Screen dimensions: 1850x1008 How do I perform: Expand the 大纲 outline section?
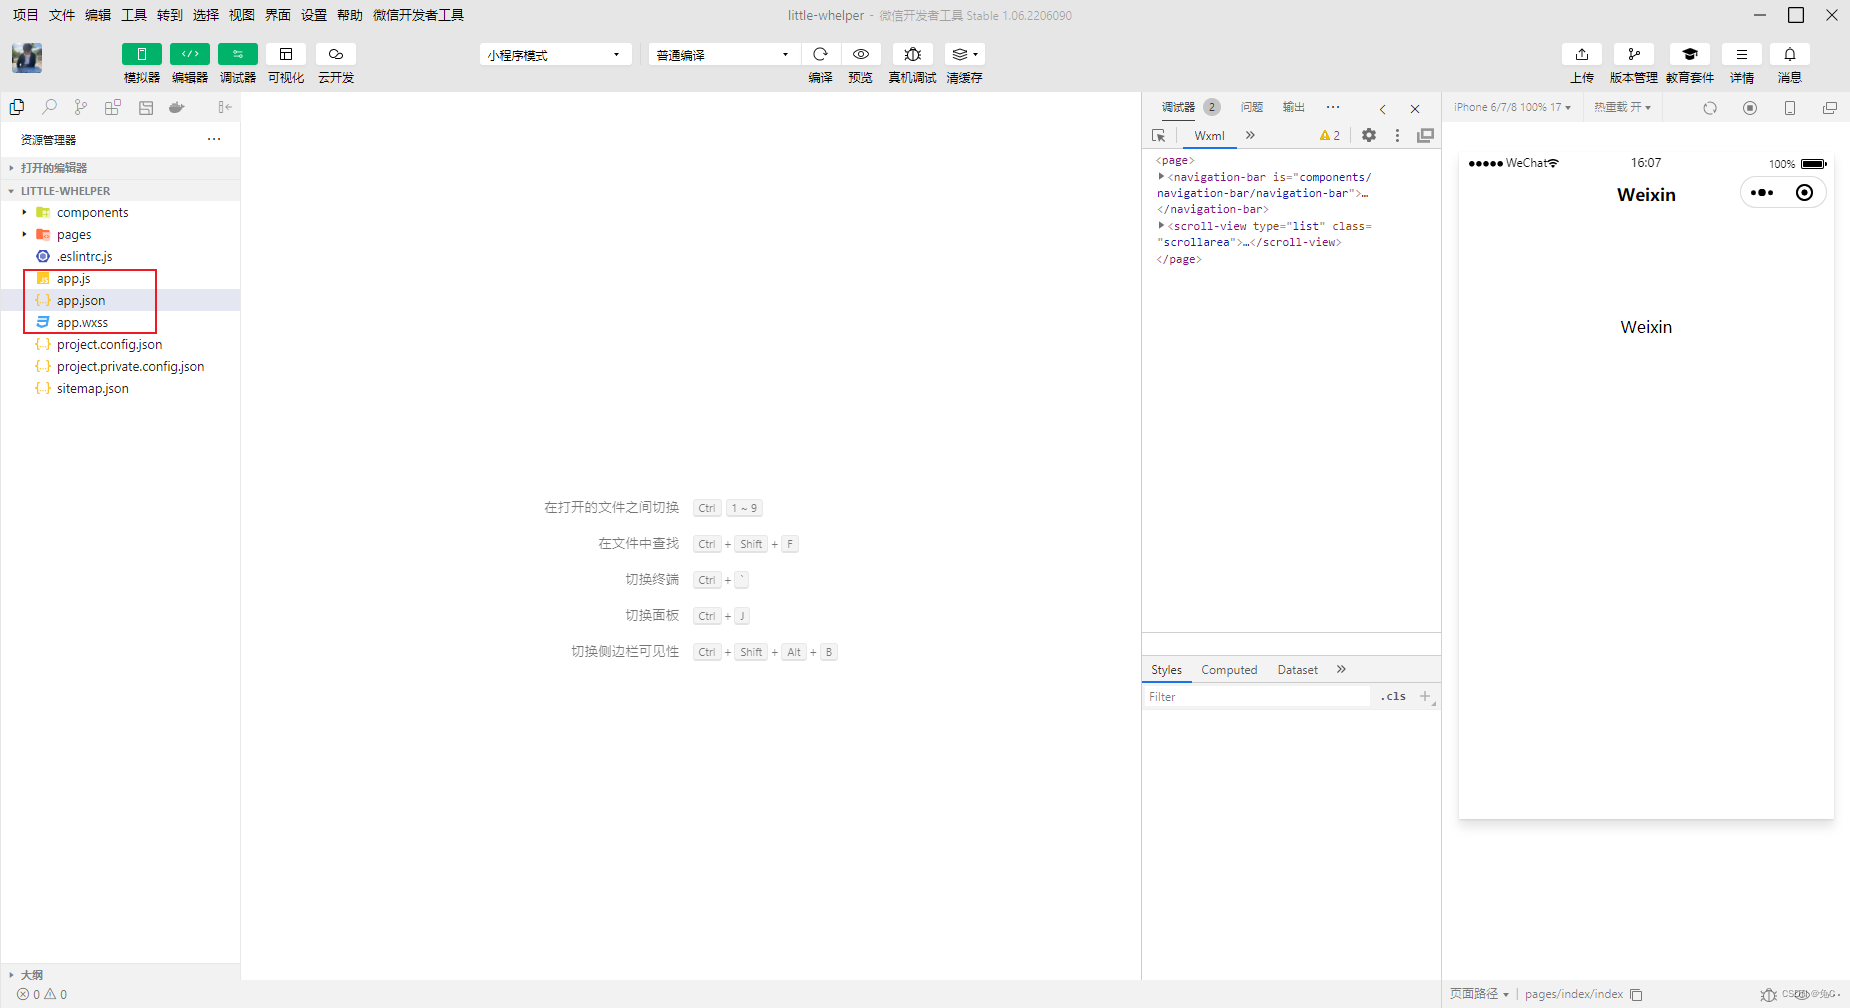[x=120, y=974]
